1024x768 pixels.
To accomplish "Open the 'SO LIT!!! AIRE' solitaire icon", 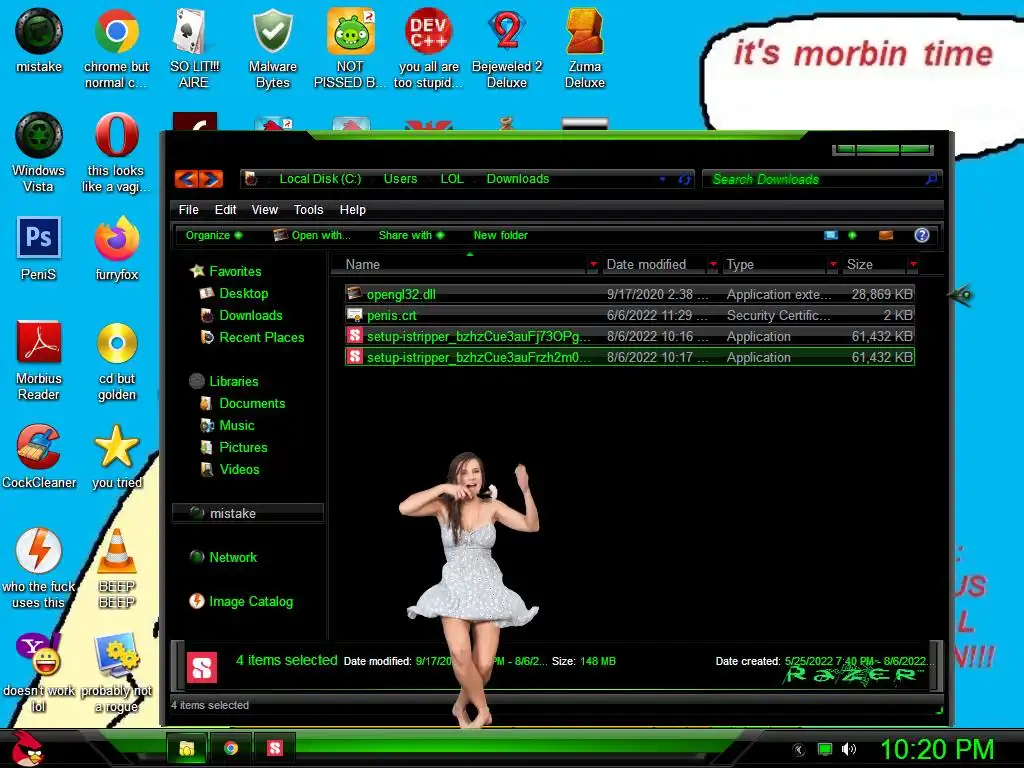I will coord(194,49).
